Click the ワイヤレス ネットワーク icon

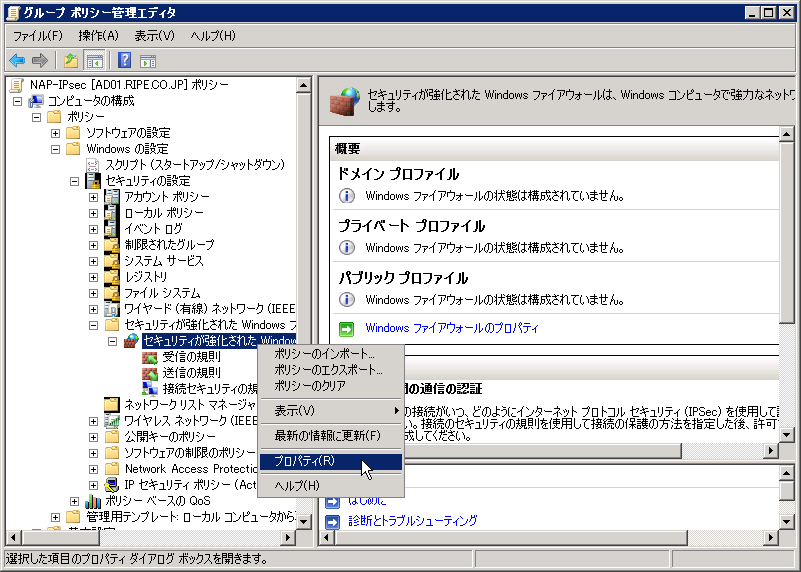[x=112, y=421]
